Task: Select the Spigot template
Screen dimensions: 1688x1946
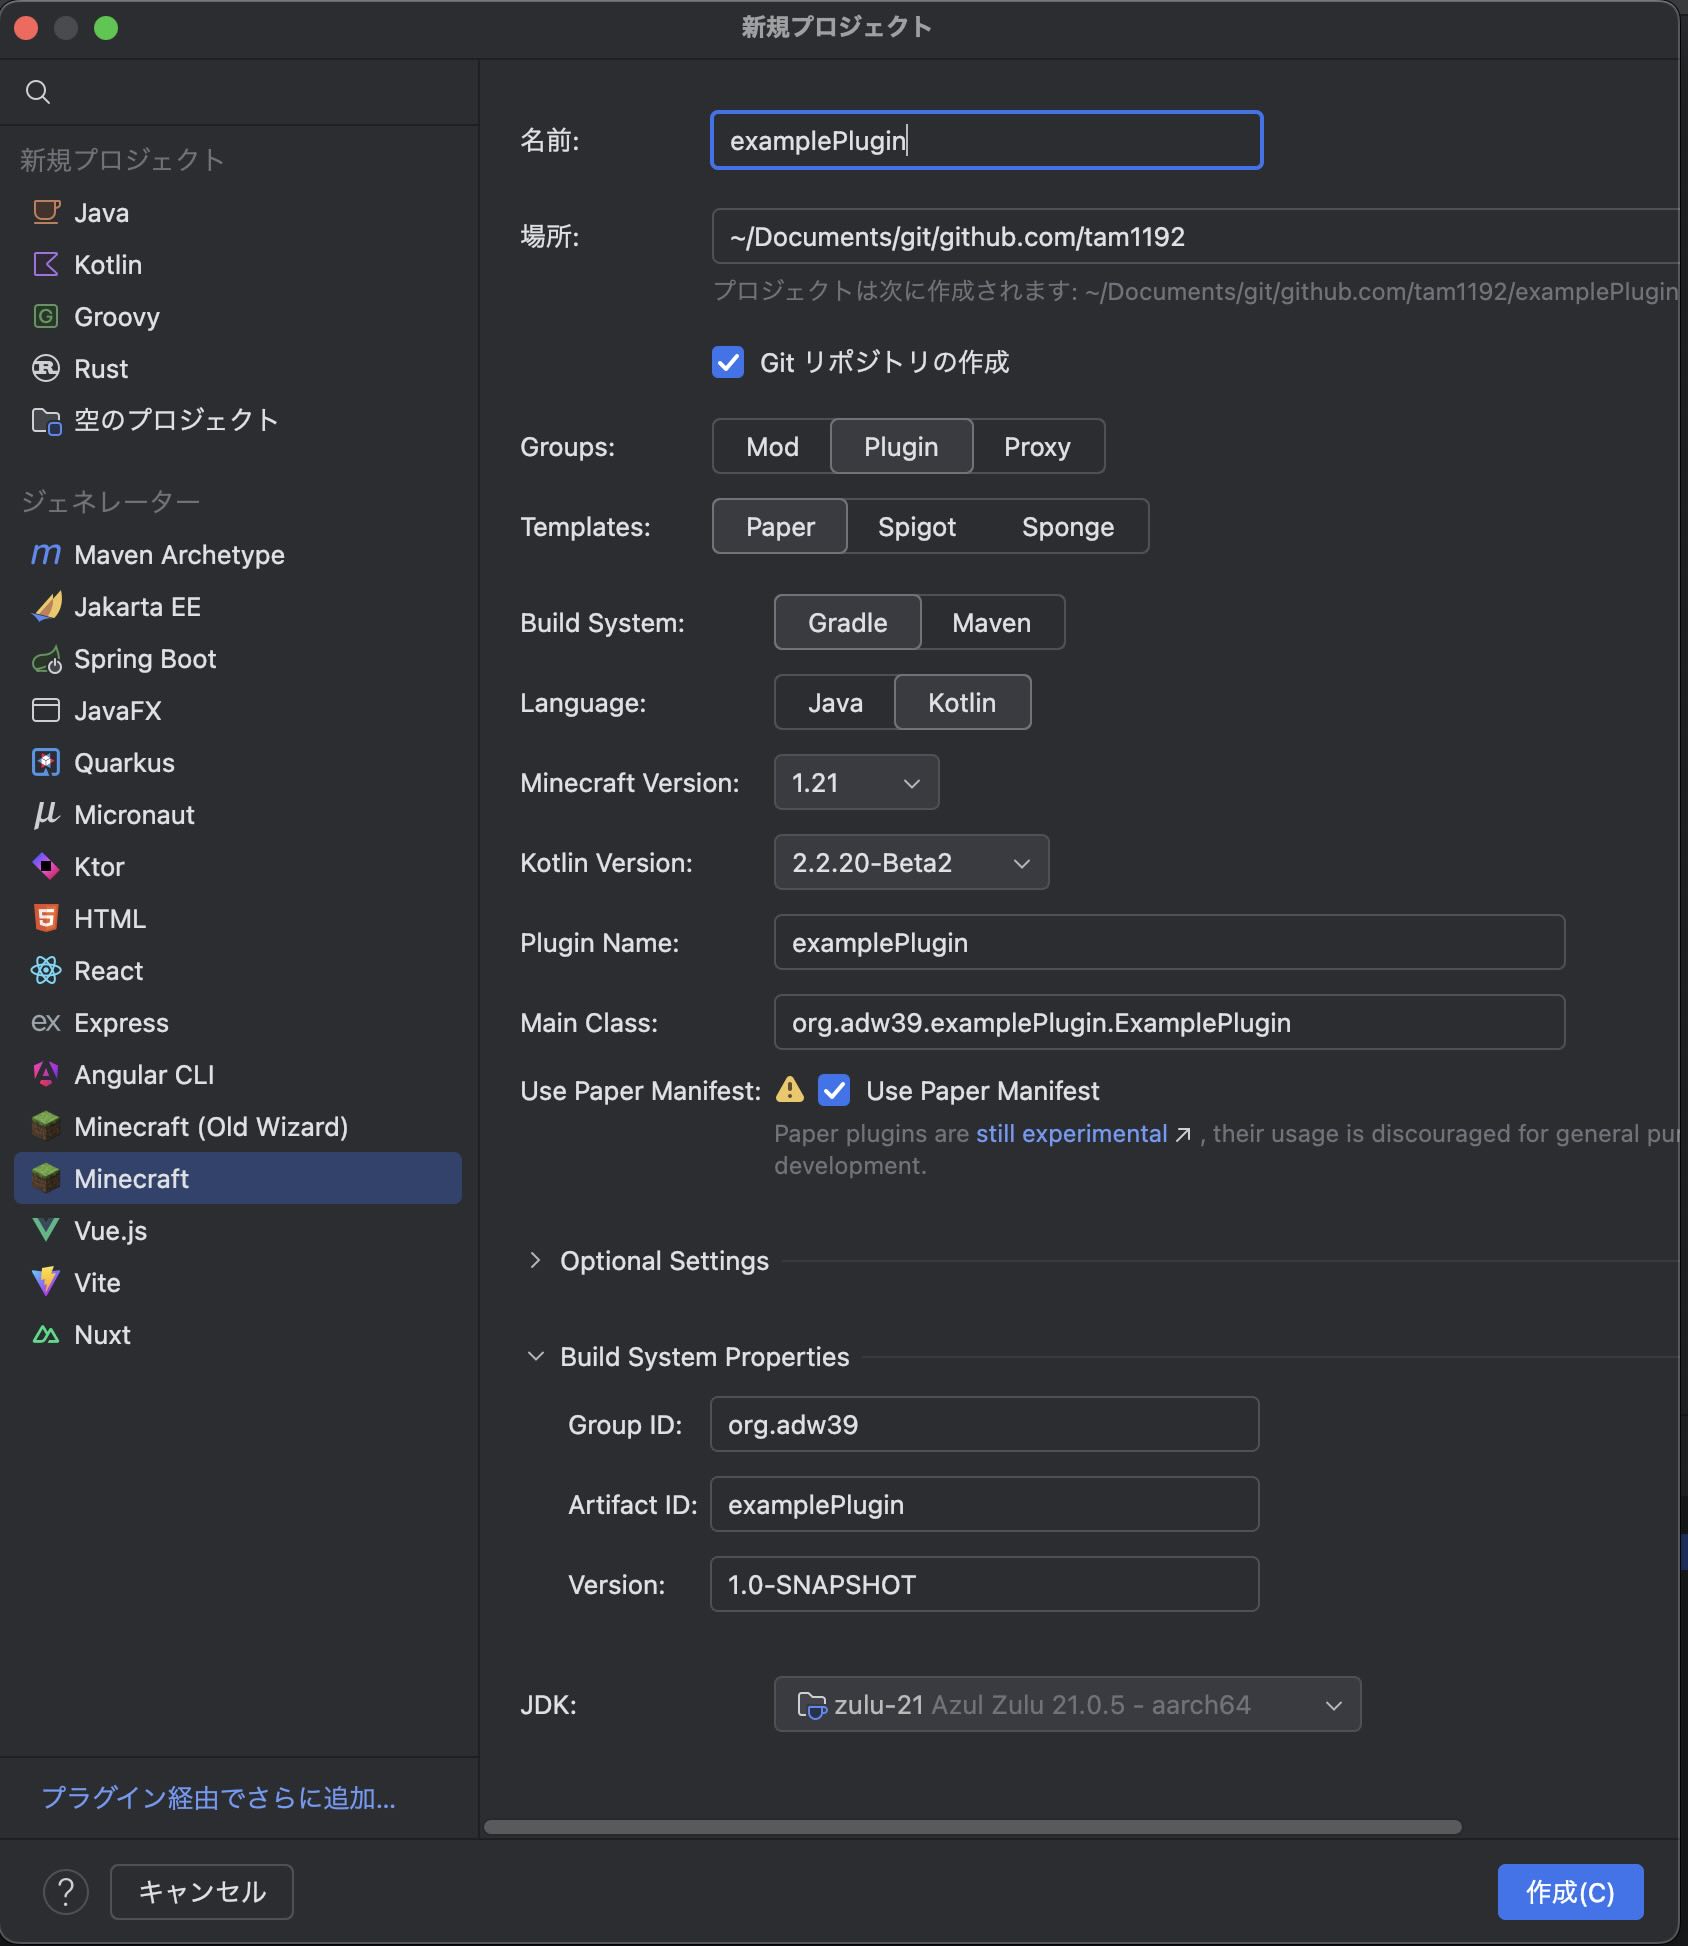Action: pos(917,526)
